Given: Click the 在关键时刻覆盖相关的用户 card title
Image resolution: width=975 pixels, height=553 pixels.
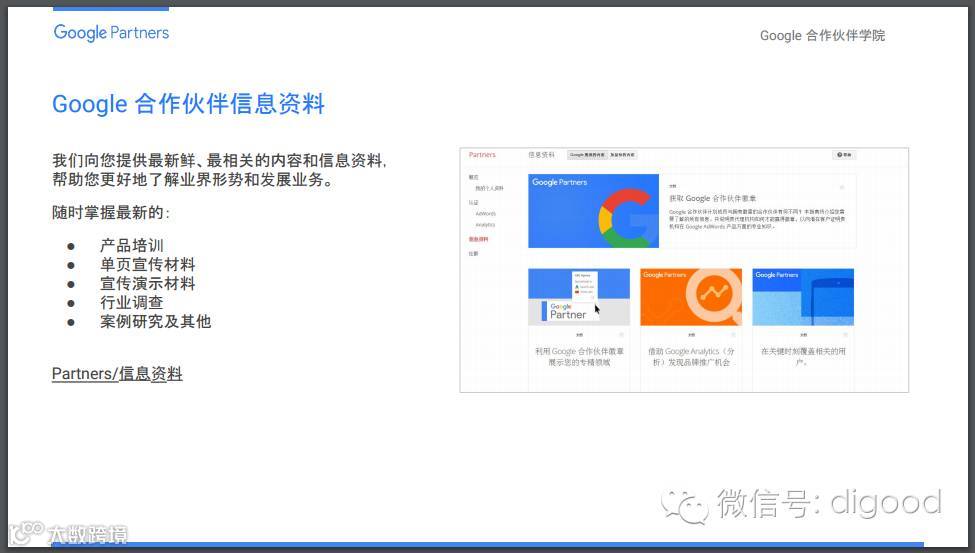Looking at the screenshot, I should tap(803, 356).
